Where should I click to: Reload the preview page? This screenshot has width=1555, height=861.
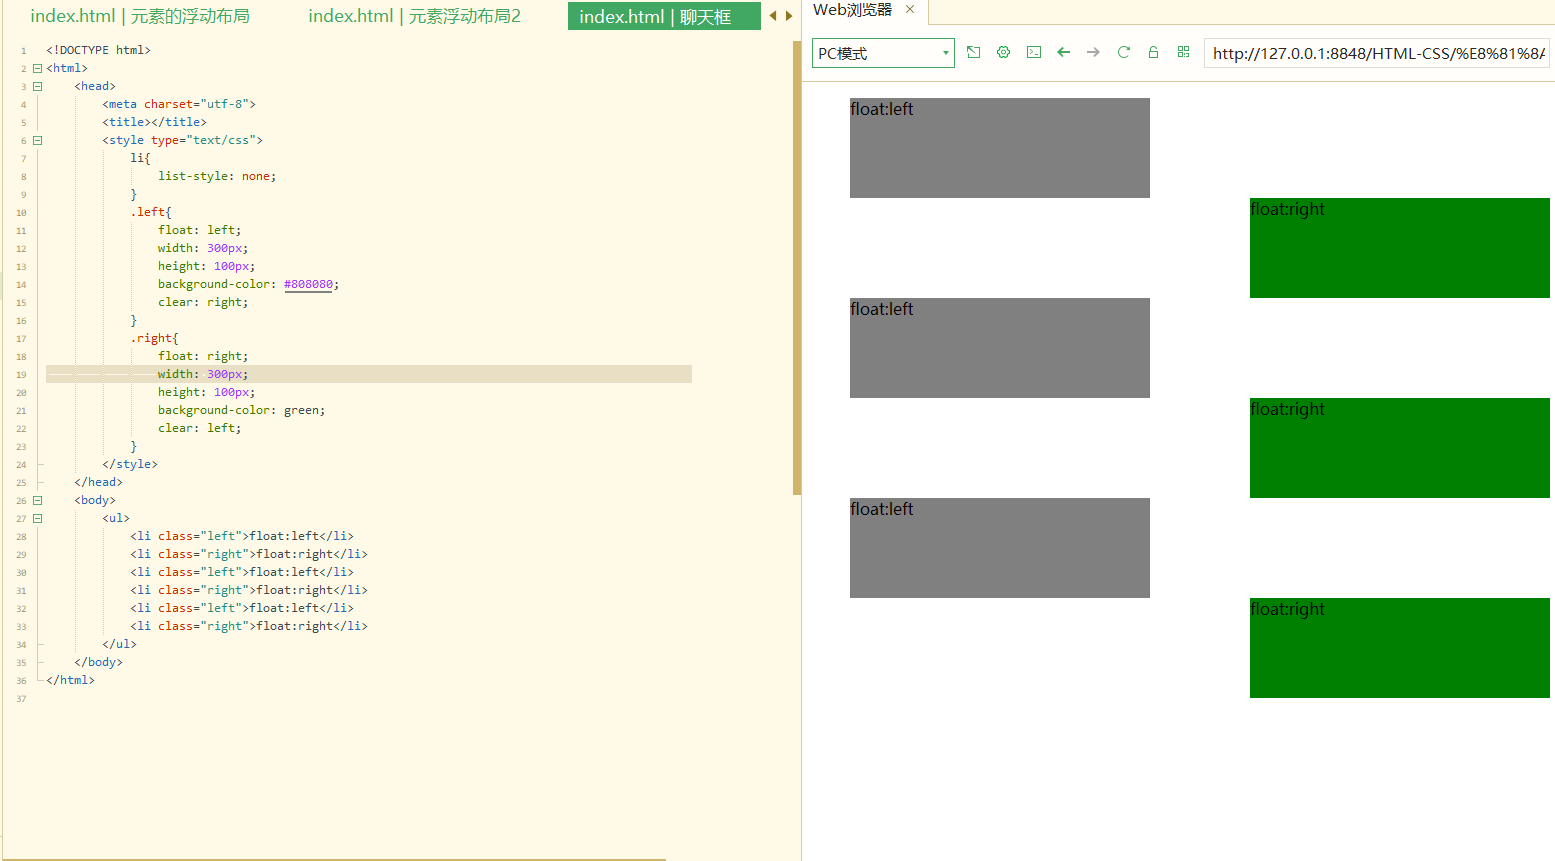[1123, 52]
